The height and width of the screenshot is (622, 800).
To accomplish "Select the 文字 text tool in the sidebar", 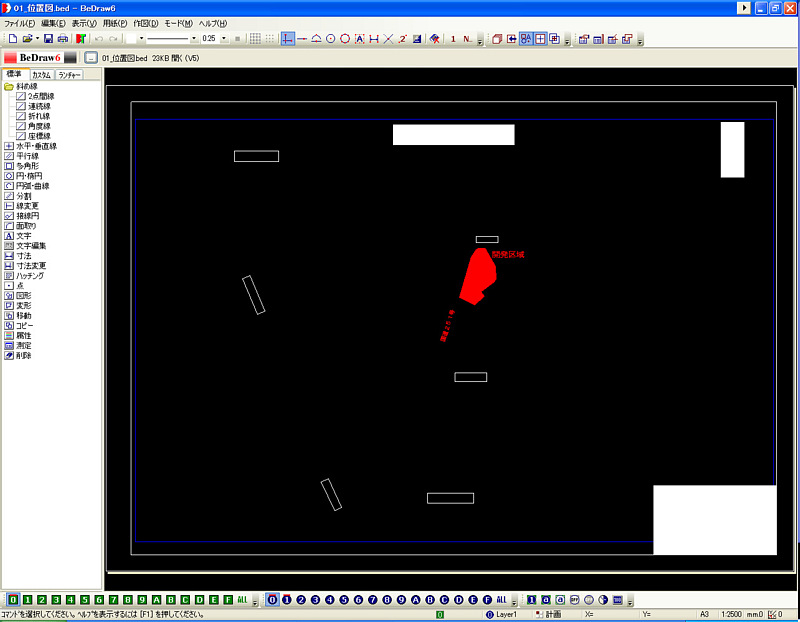I will (23, 236).
